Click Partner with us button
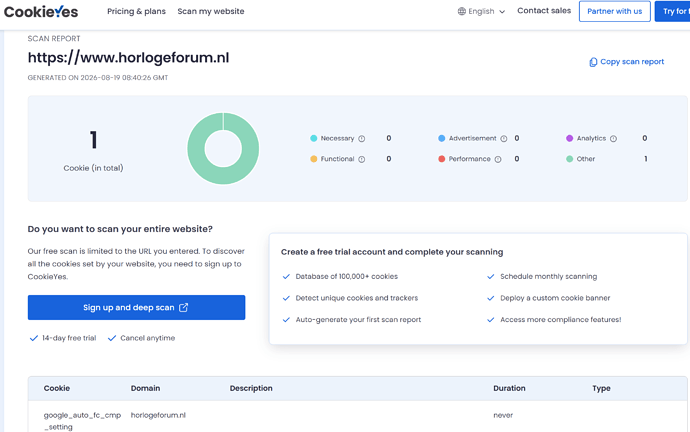The height and width of the screenshot is (432, 690). [614, 11]
